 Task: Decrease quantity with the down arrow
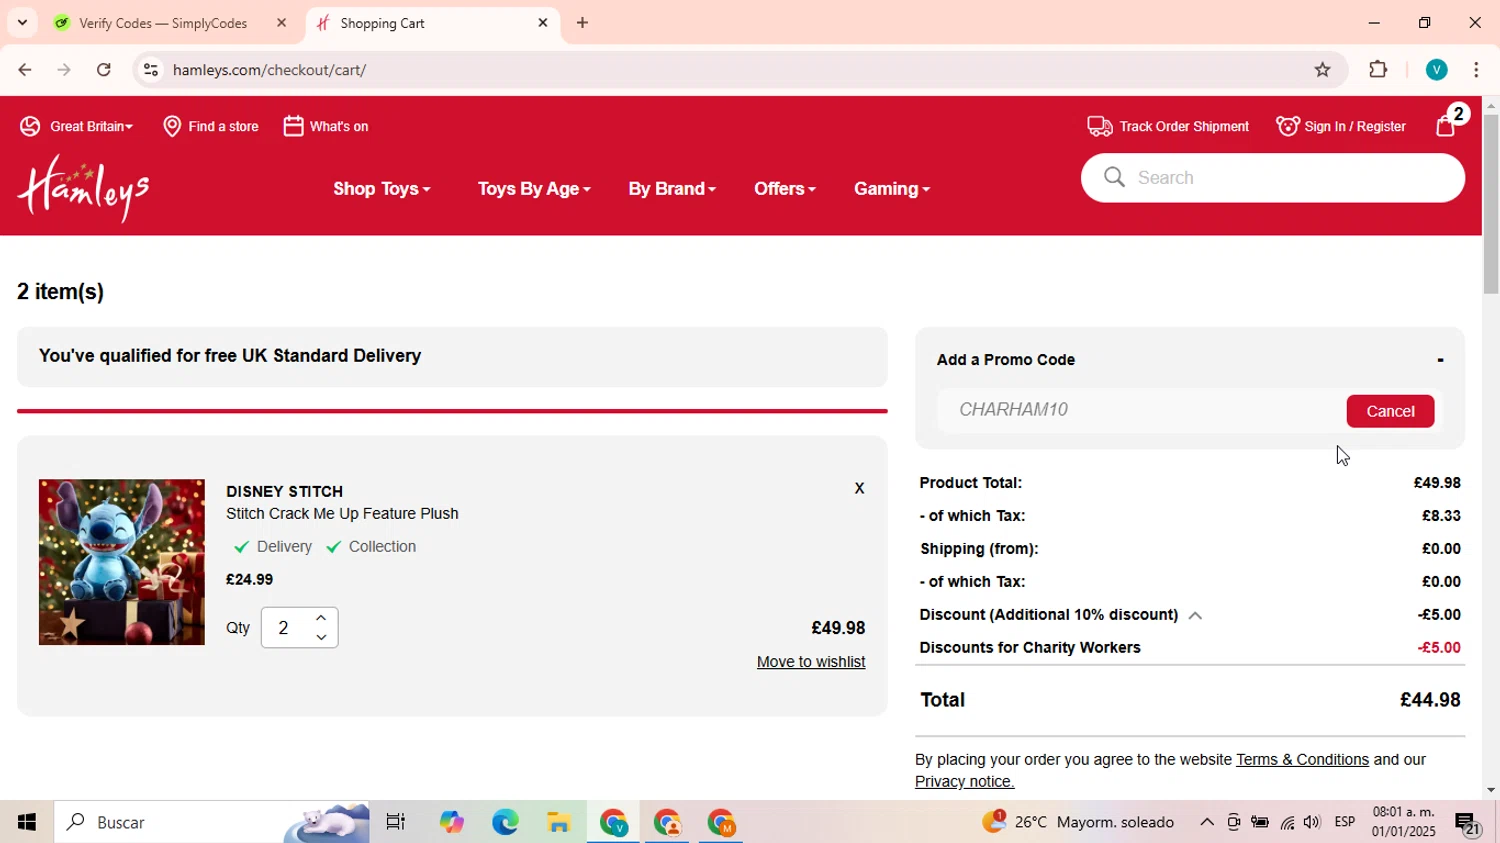point(321,637)
